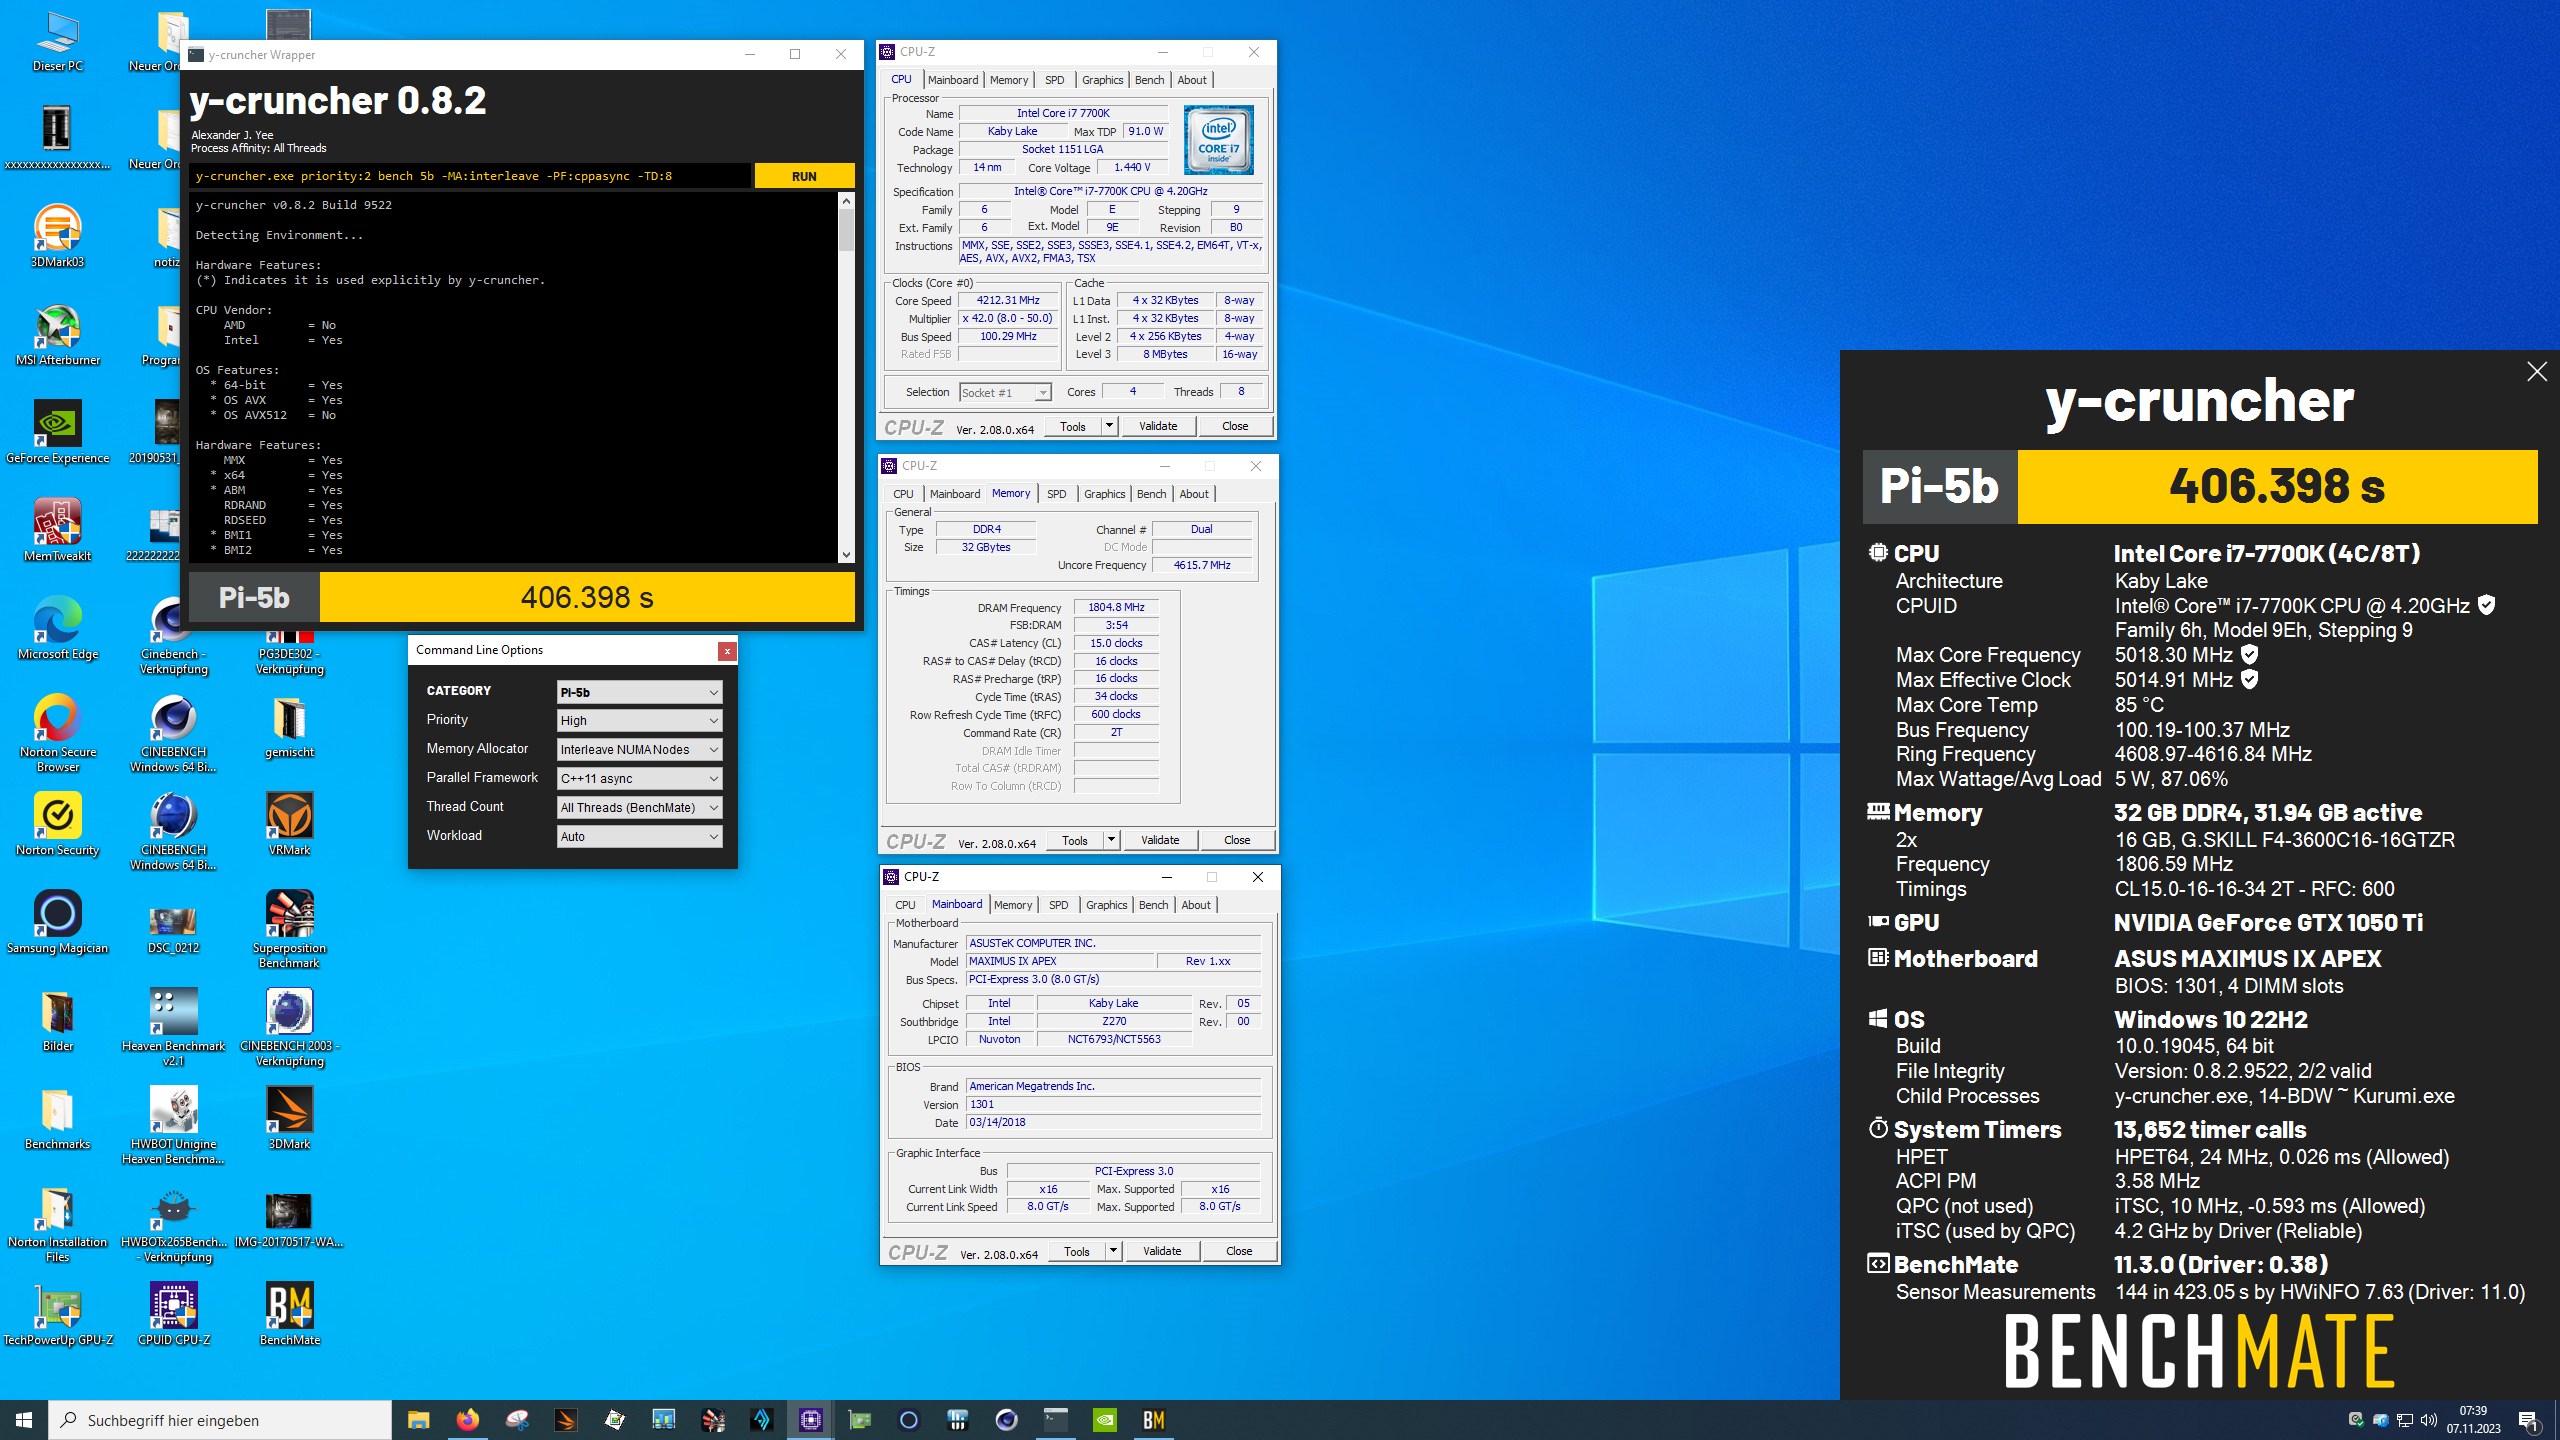This screenshot has width=2560, height=1440.
Task: Switch to SPD tab in top CPU-Z
Action: (x=1054, y=80)
